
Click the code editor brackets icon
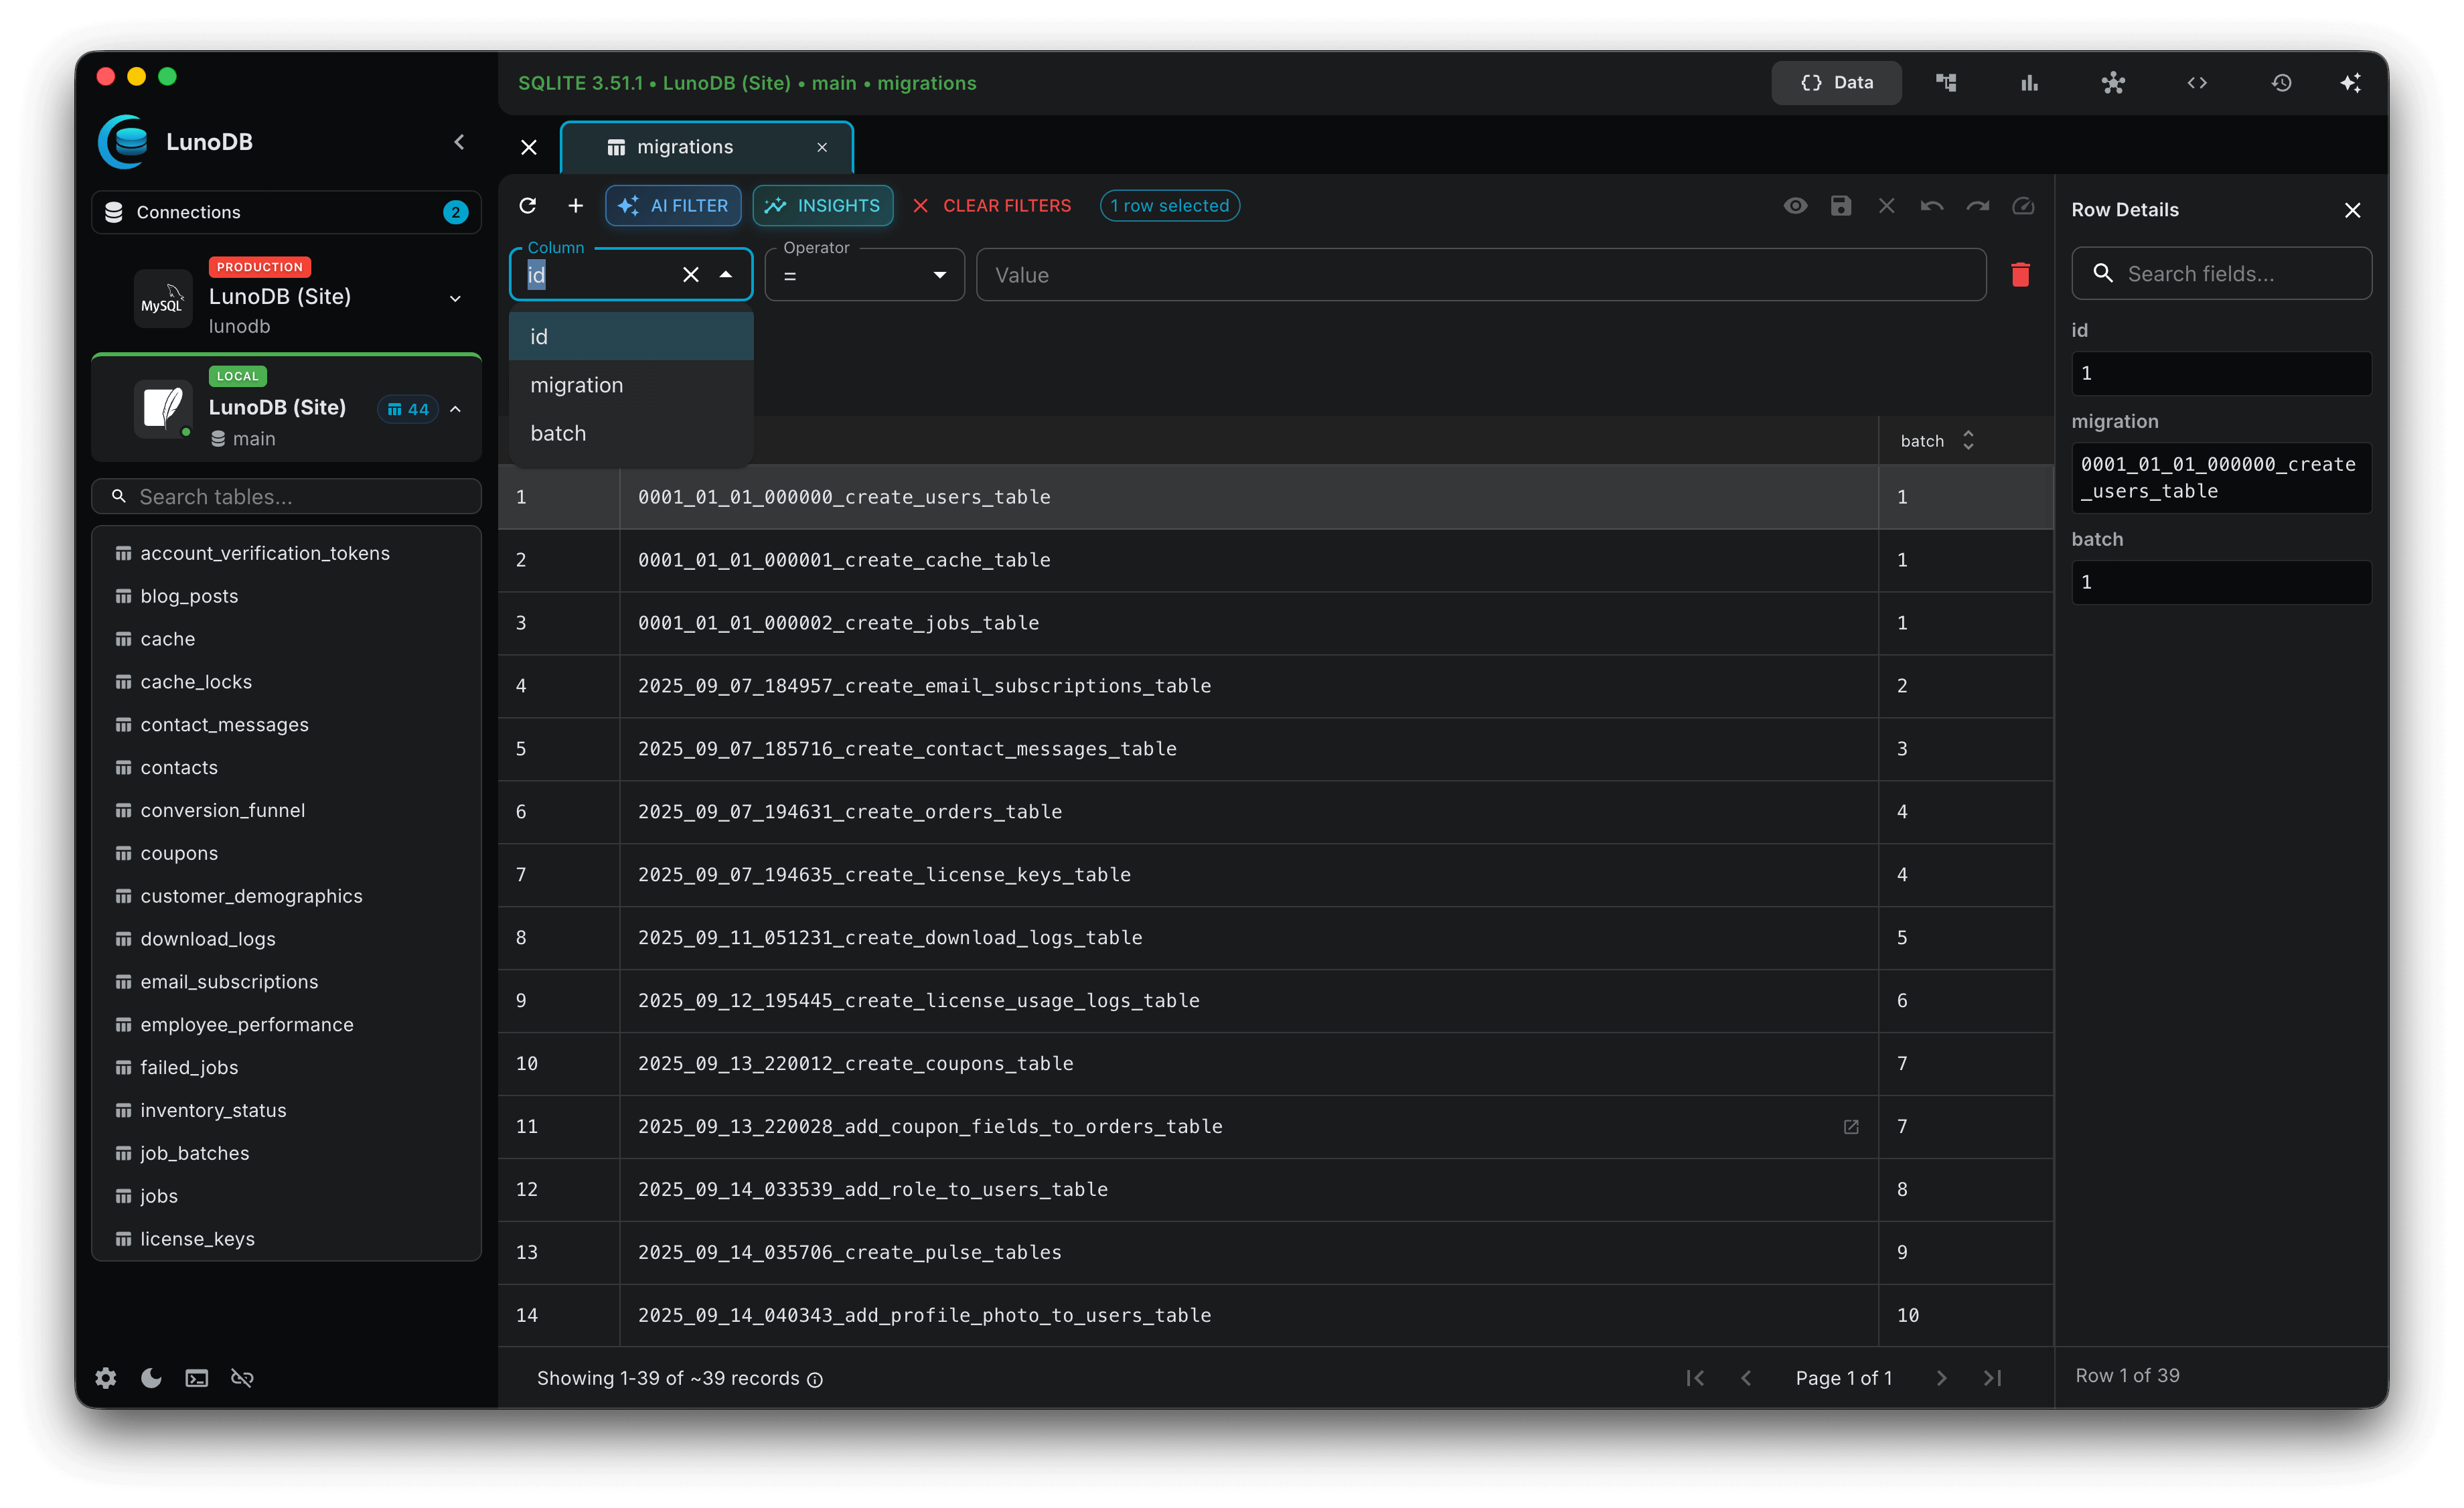coord(2197,83)
